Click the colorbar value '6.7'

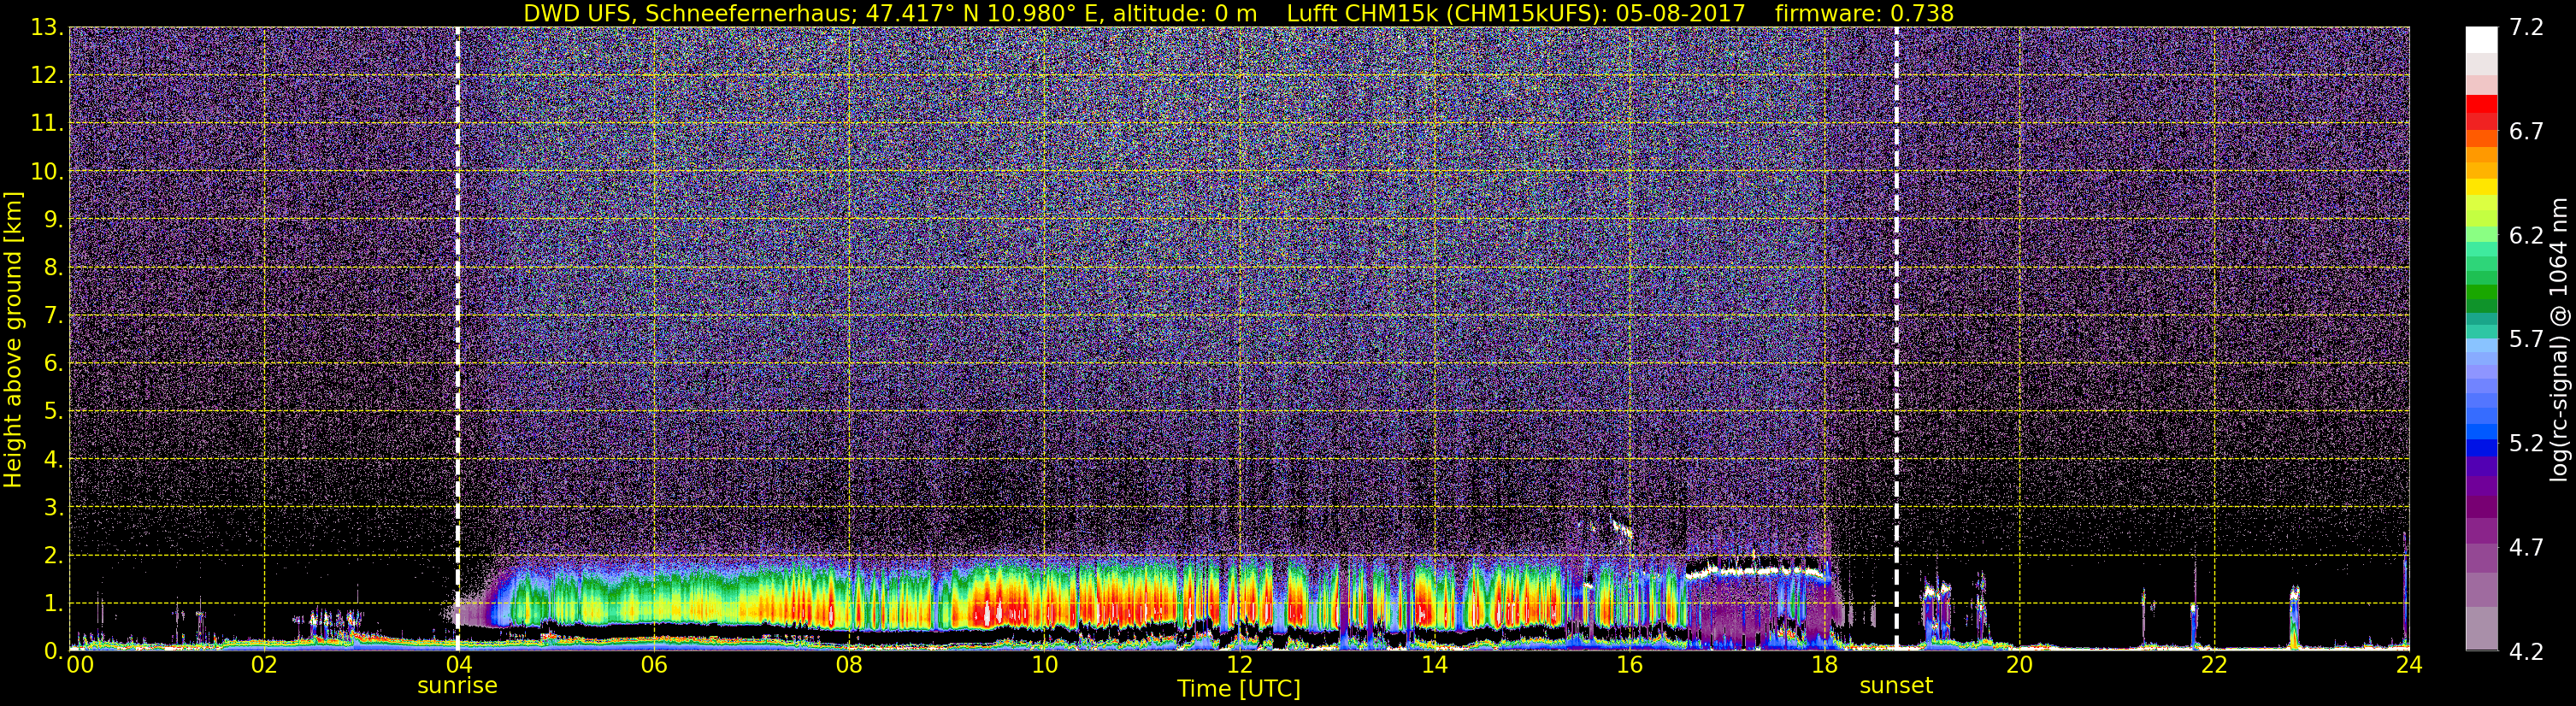[2526, 131]
